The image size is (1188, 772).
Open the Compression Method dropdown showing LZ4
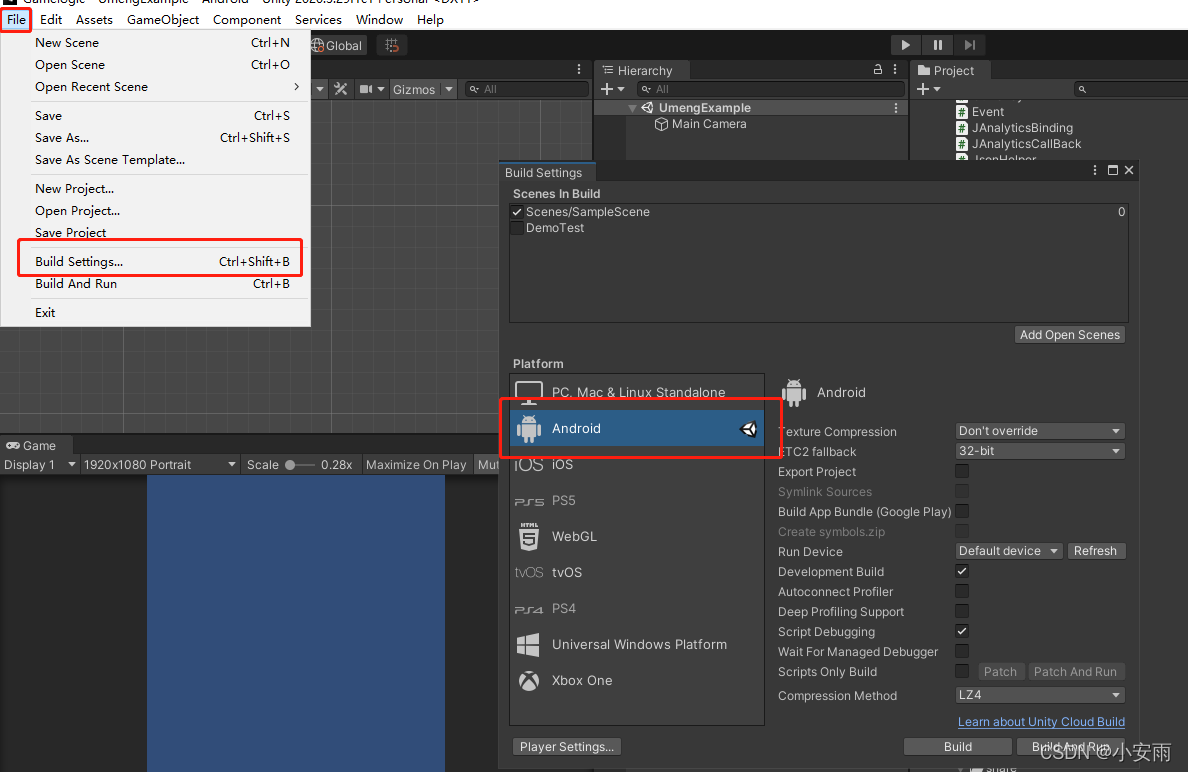[1040, 694]
